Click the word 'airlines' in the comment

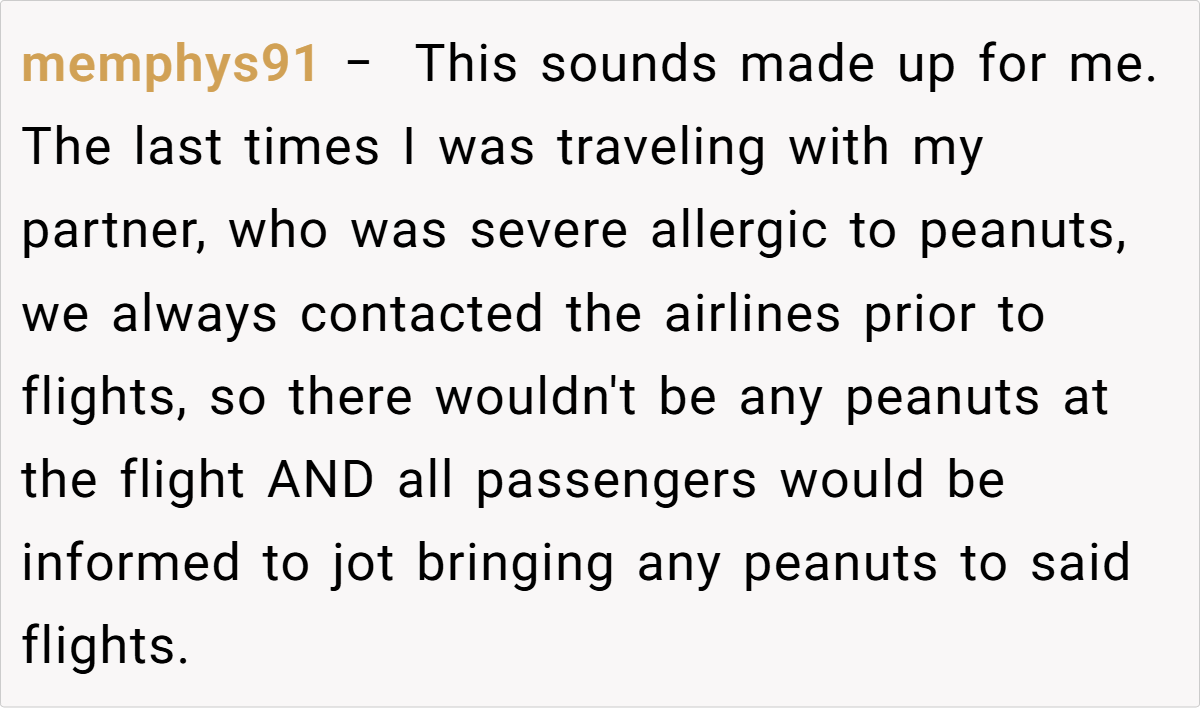pos(752,315)
